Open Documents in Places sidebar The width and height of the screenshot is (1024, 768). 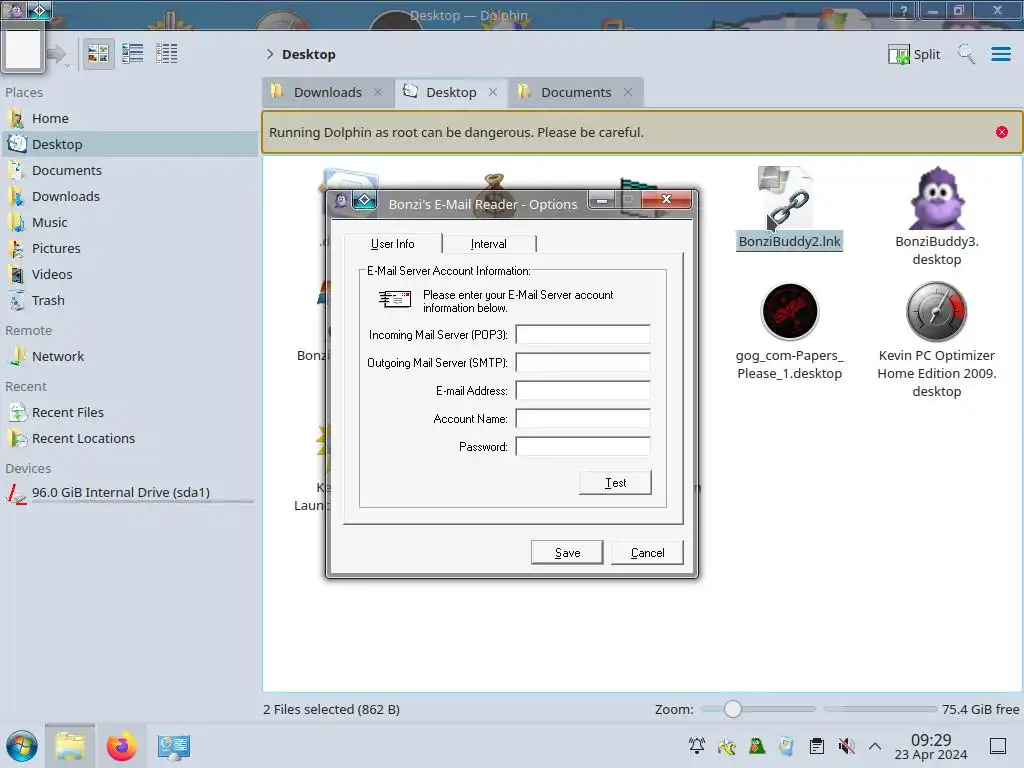pyautogui.click(x=131, y=170)
